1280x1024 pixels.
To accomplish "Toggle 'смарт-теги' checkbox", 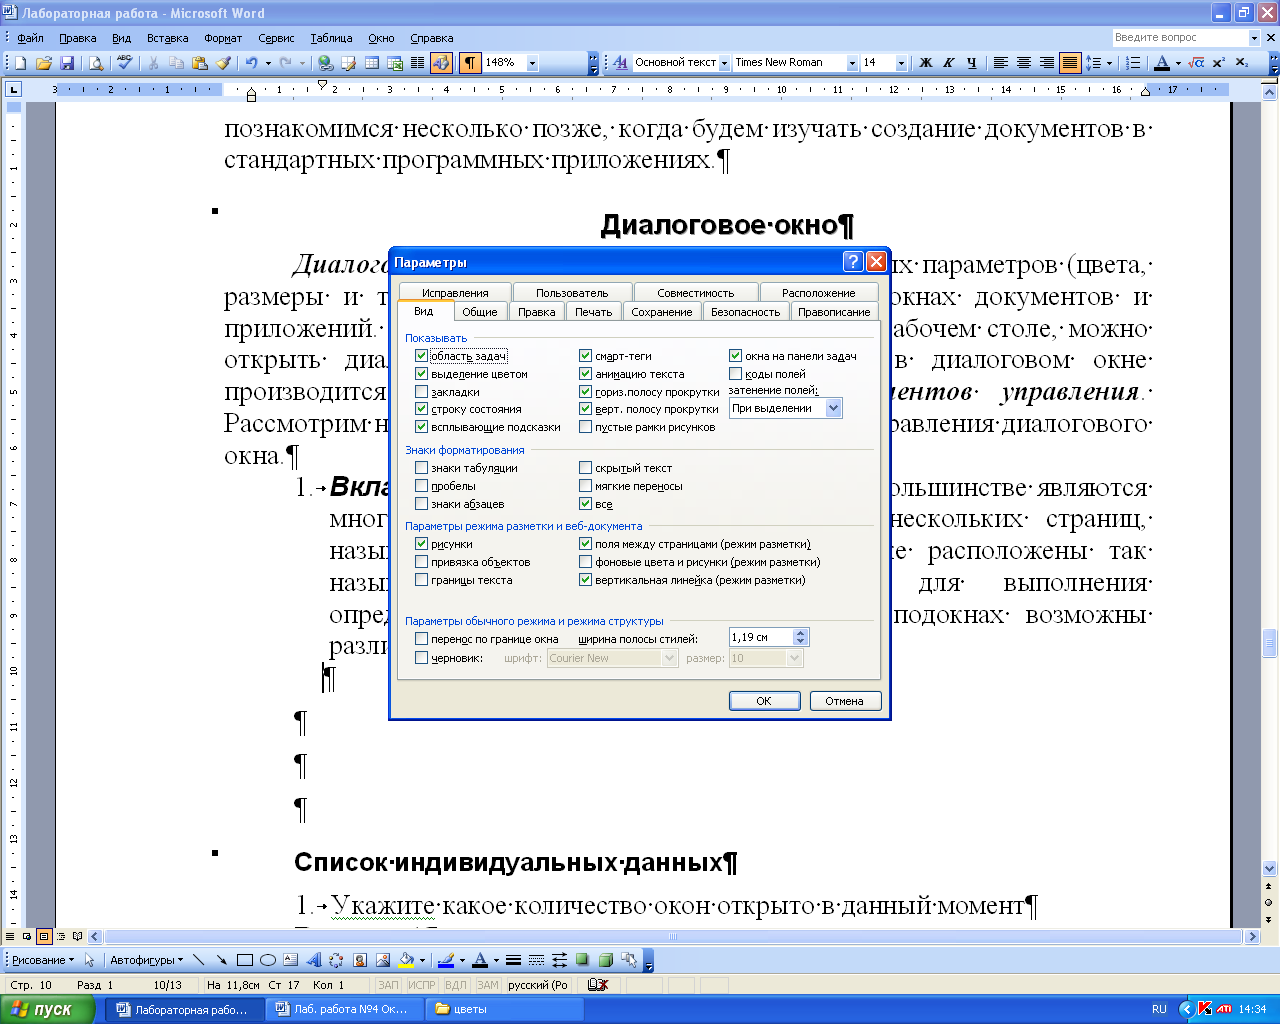I will (x=586, y=356).
